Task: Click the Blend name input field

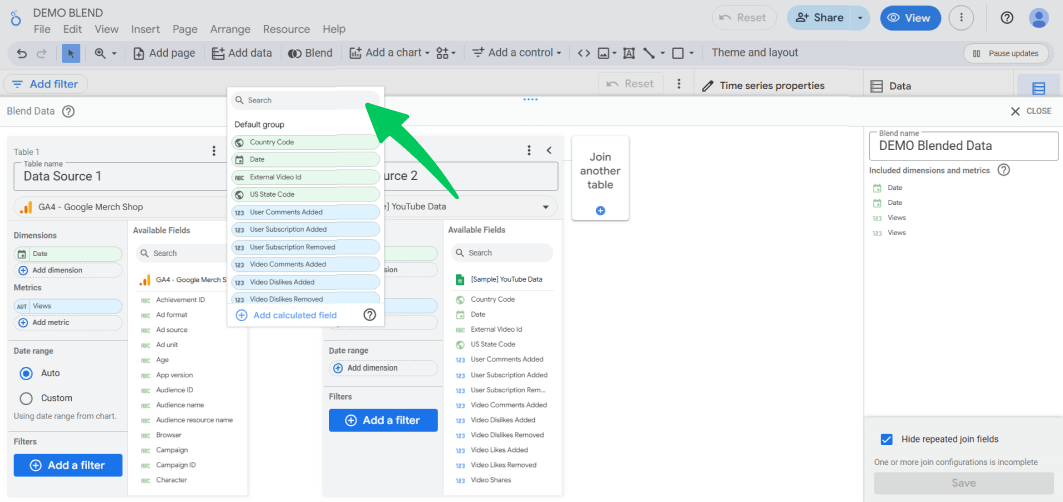Action: tap(962, 146)
